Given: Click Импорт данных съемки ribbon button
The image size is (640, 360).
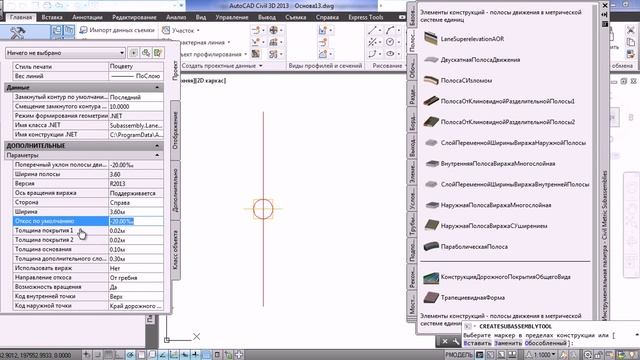Looking at the screenshot, I should click(117, 30).
